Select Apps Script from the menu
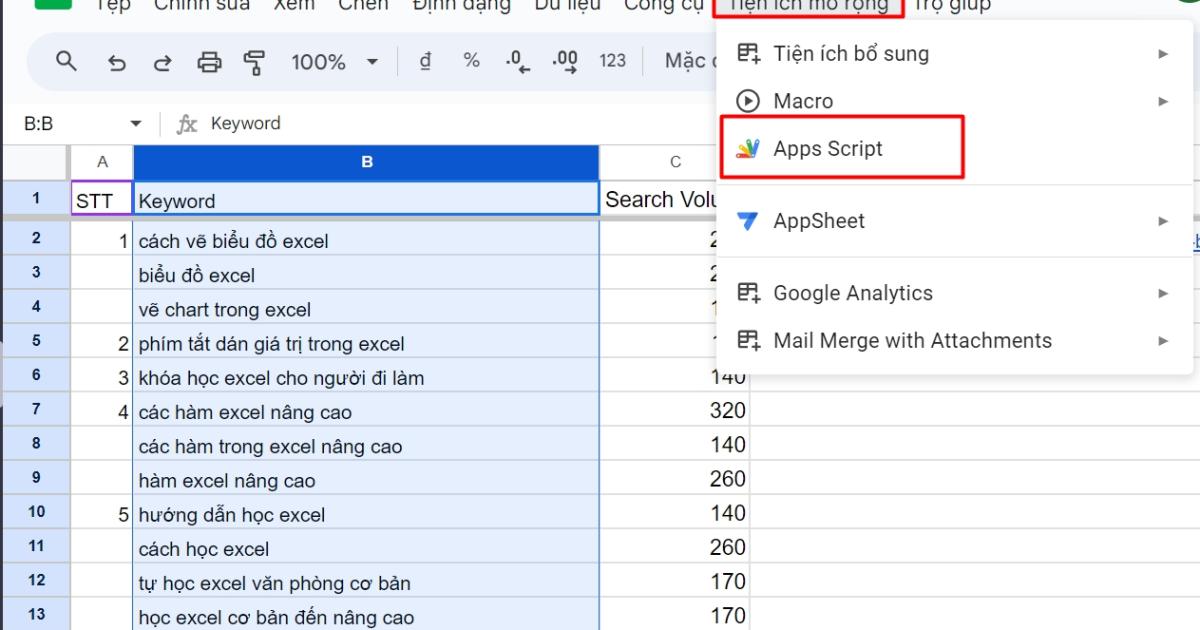Viewport: 1200px width, 630px height. 828,148
